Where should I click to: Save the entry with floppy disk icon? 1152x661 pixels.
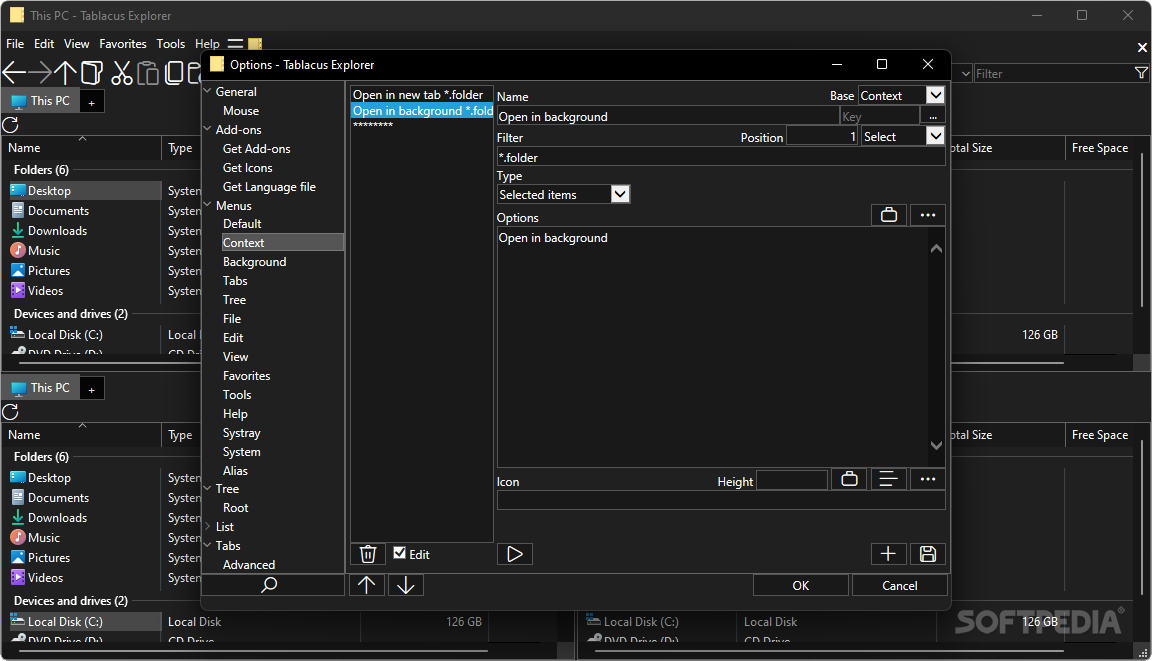pos(928,554)
